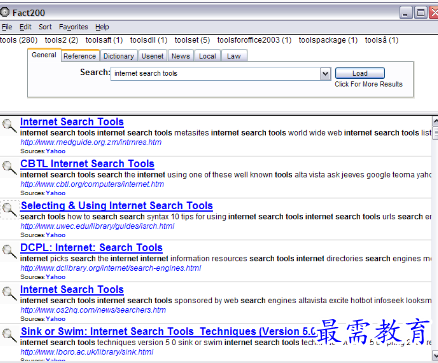Click the results scrollbar thumb
438x363 pixels.
[x=435, y=133]
